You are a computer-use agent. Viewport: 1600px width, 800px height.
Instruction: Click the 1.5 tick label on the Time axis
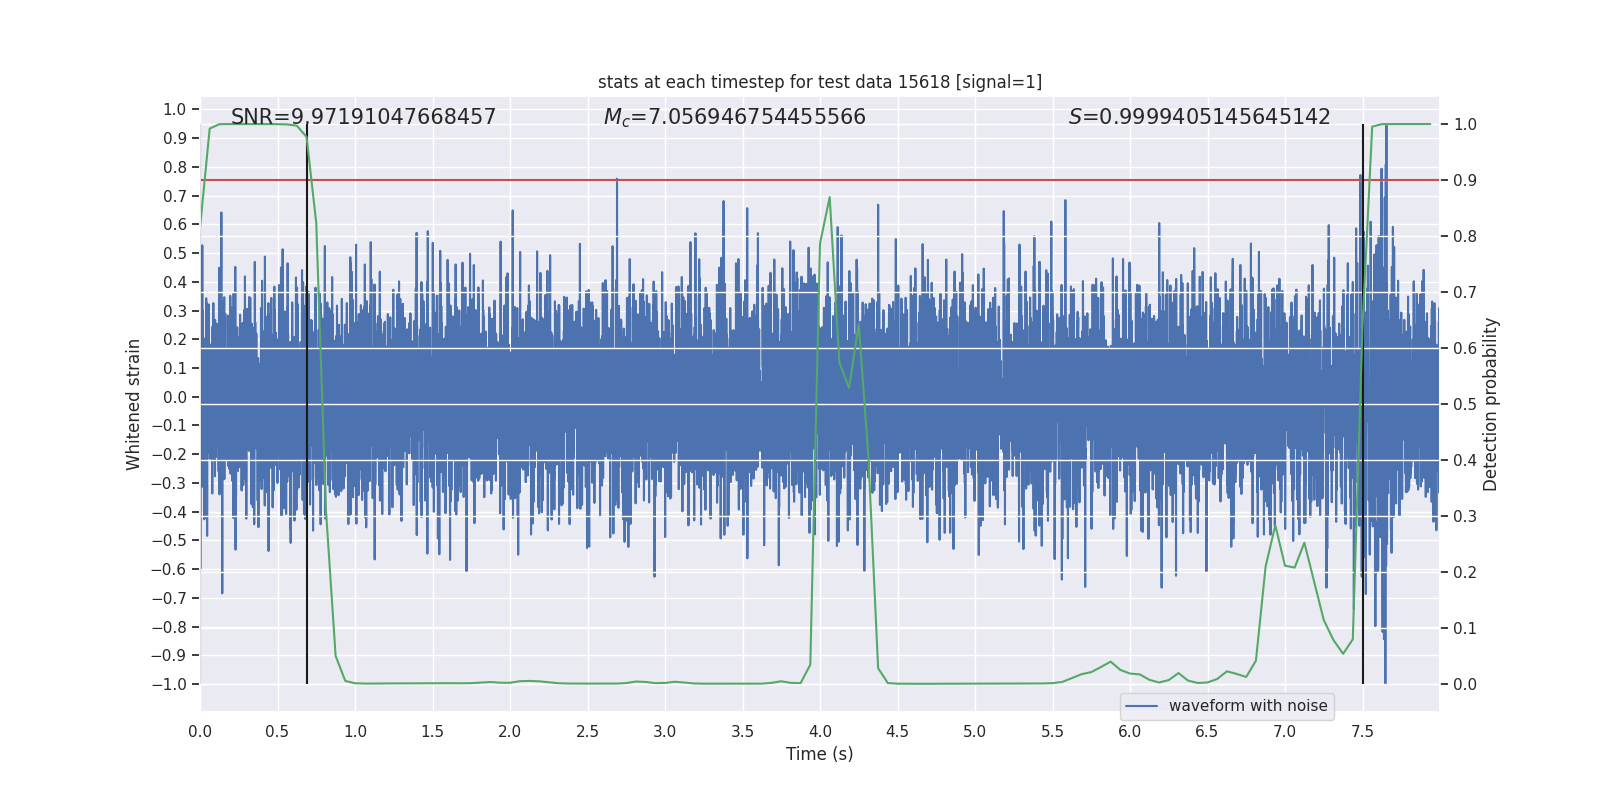coord(432,731)
